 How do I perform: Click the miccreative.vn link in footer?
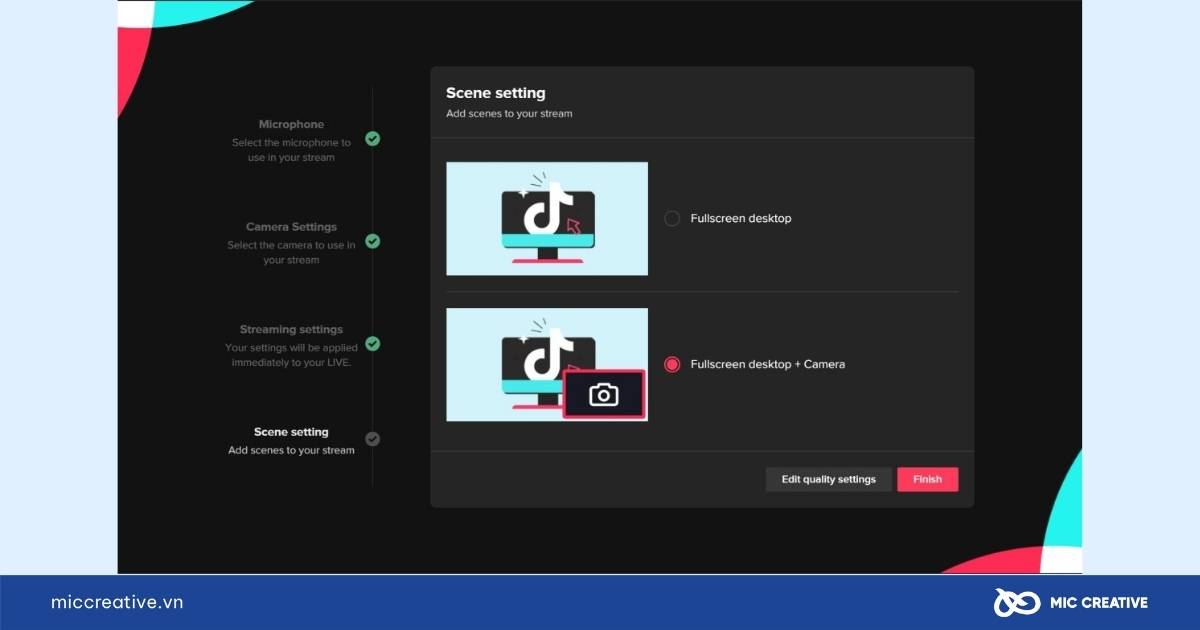pyautogui.click(x=117, y=602)
